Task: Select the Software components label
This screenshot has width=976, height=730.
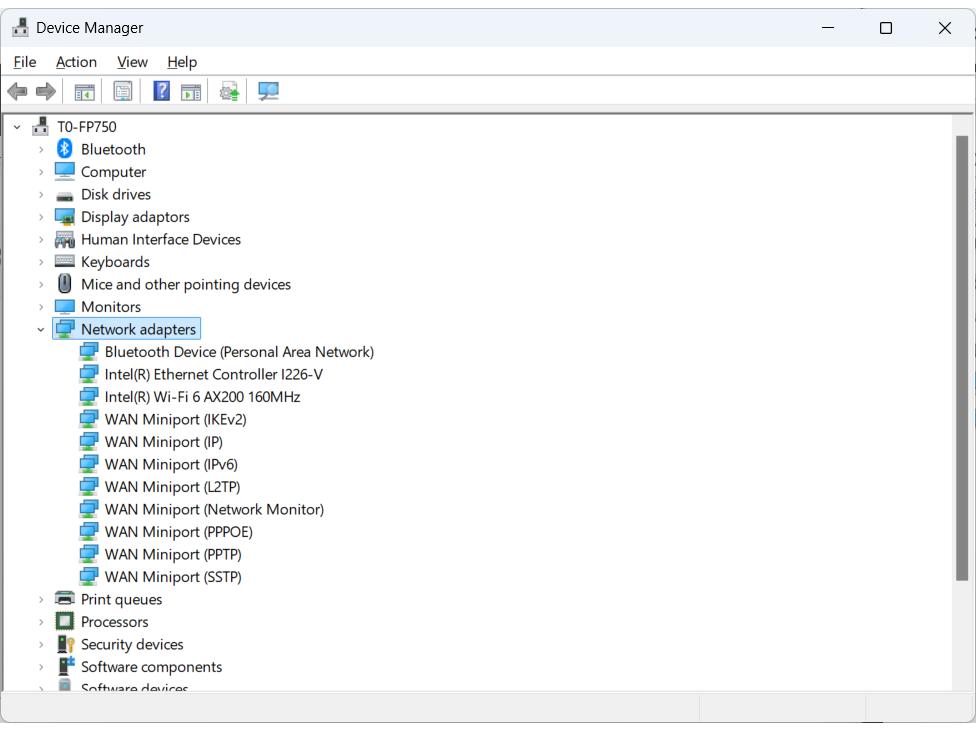Action: (x=151, y=667)
